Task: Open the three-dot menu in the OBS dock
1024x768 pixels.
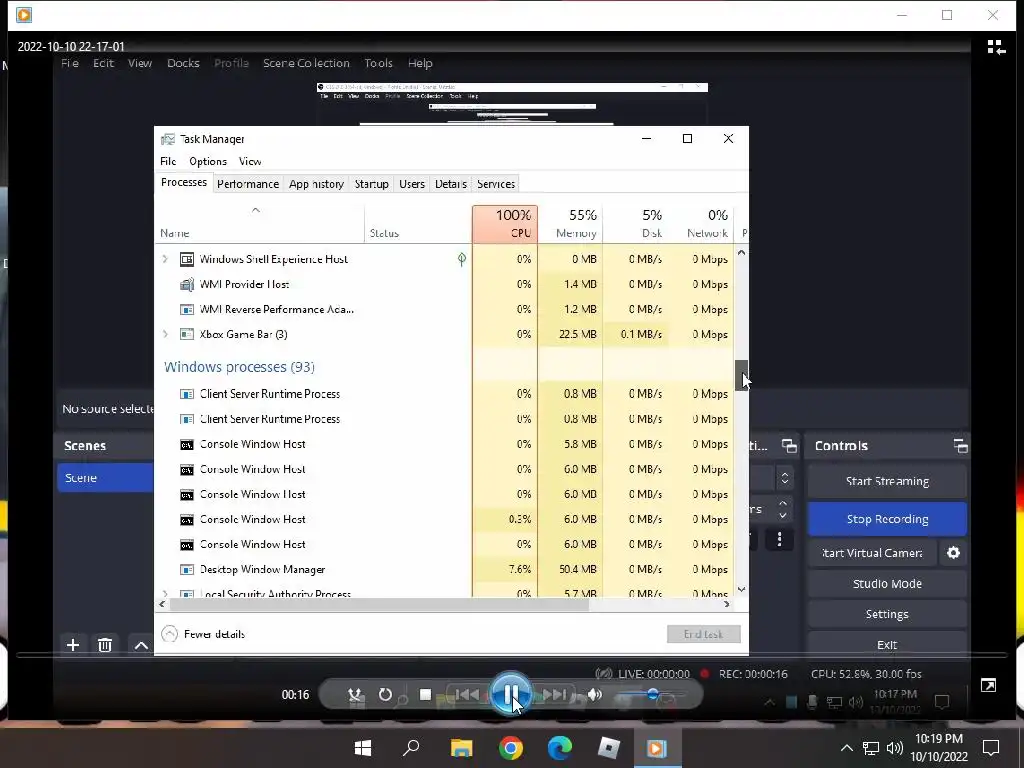Action: [x=779, y=539]
